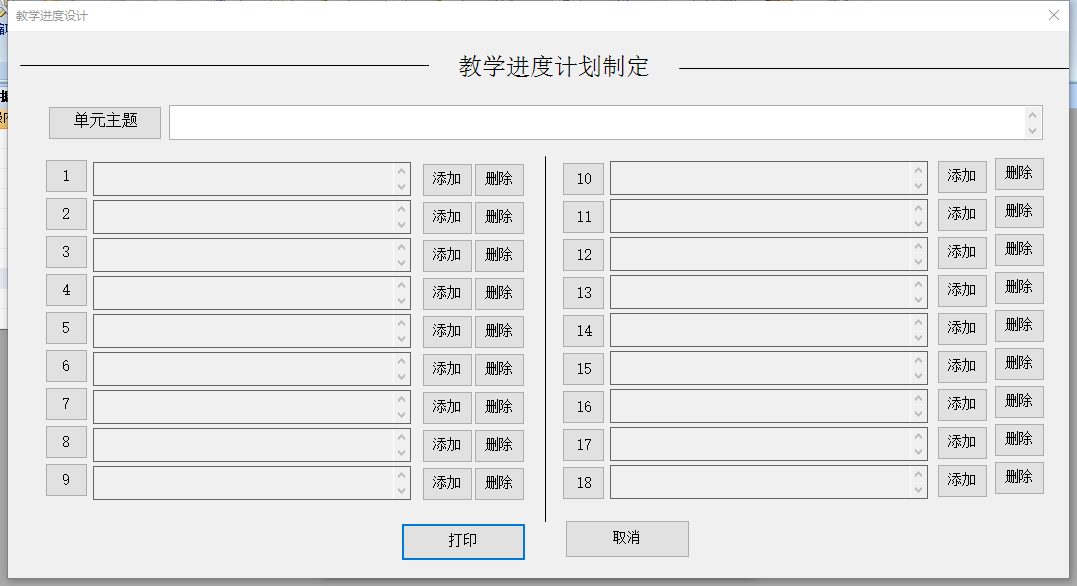
Task: Focus the 单元主题 text field
Action: click(x=598, y=122)
